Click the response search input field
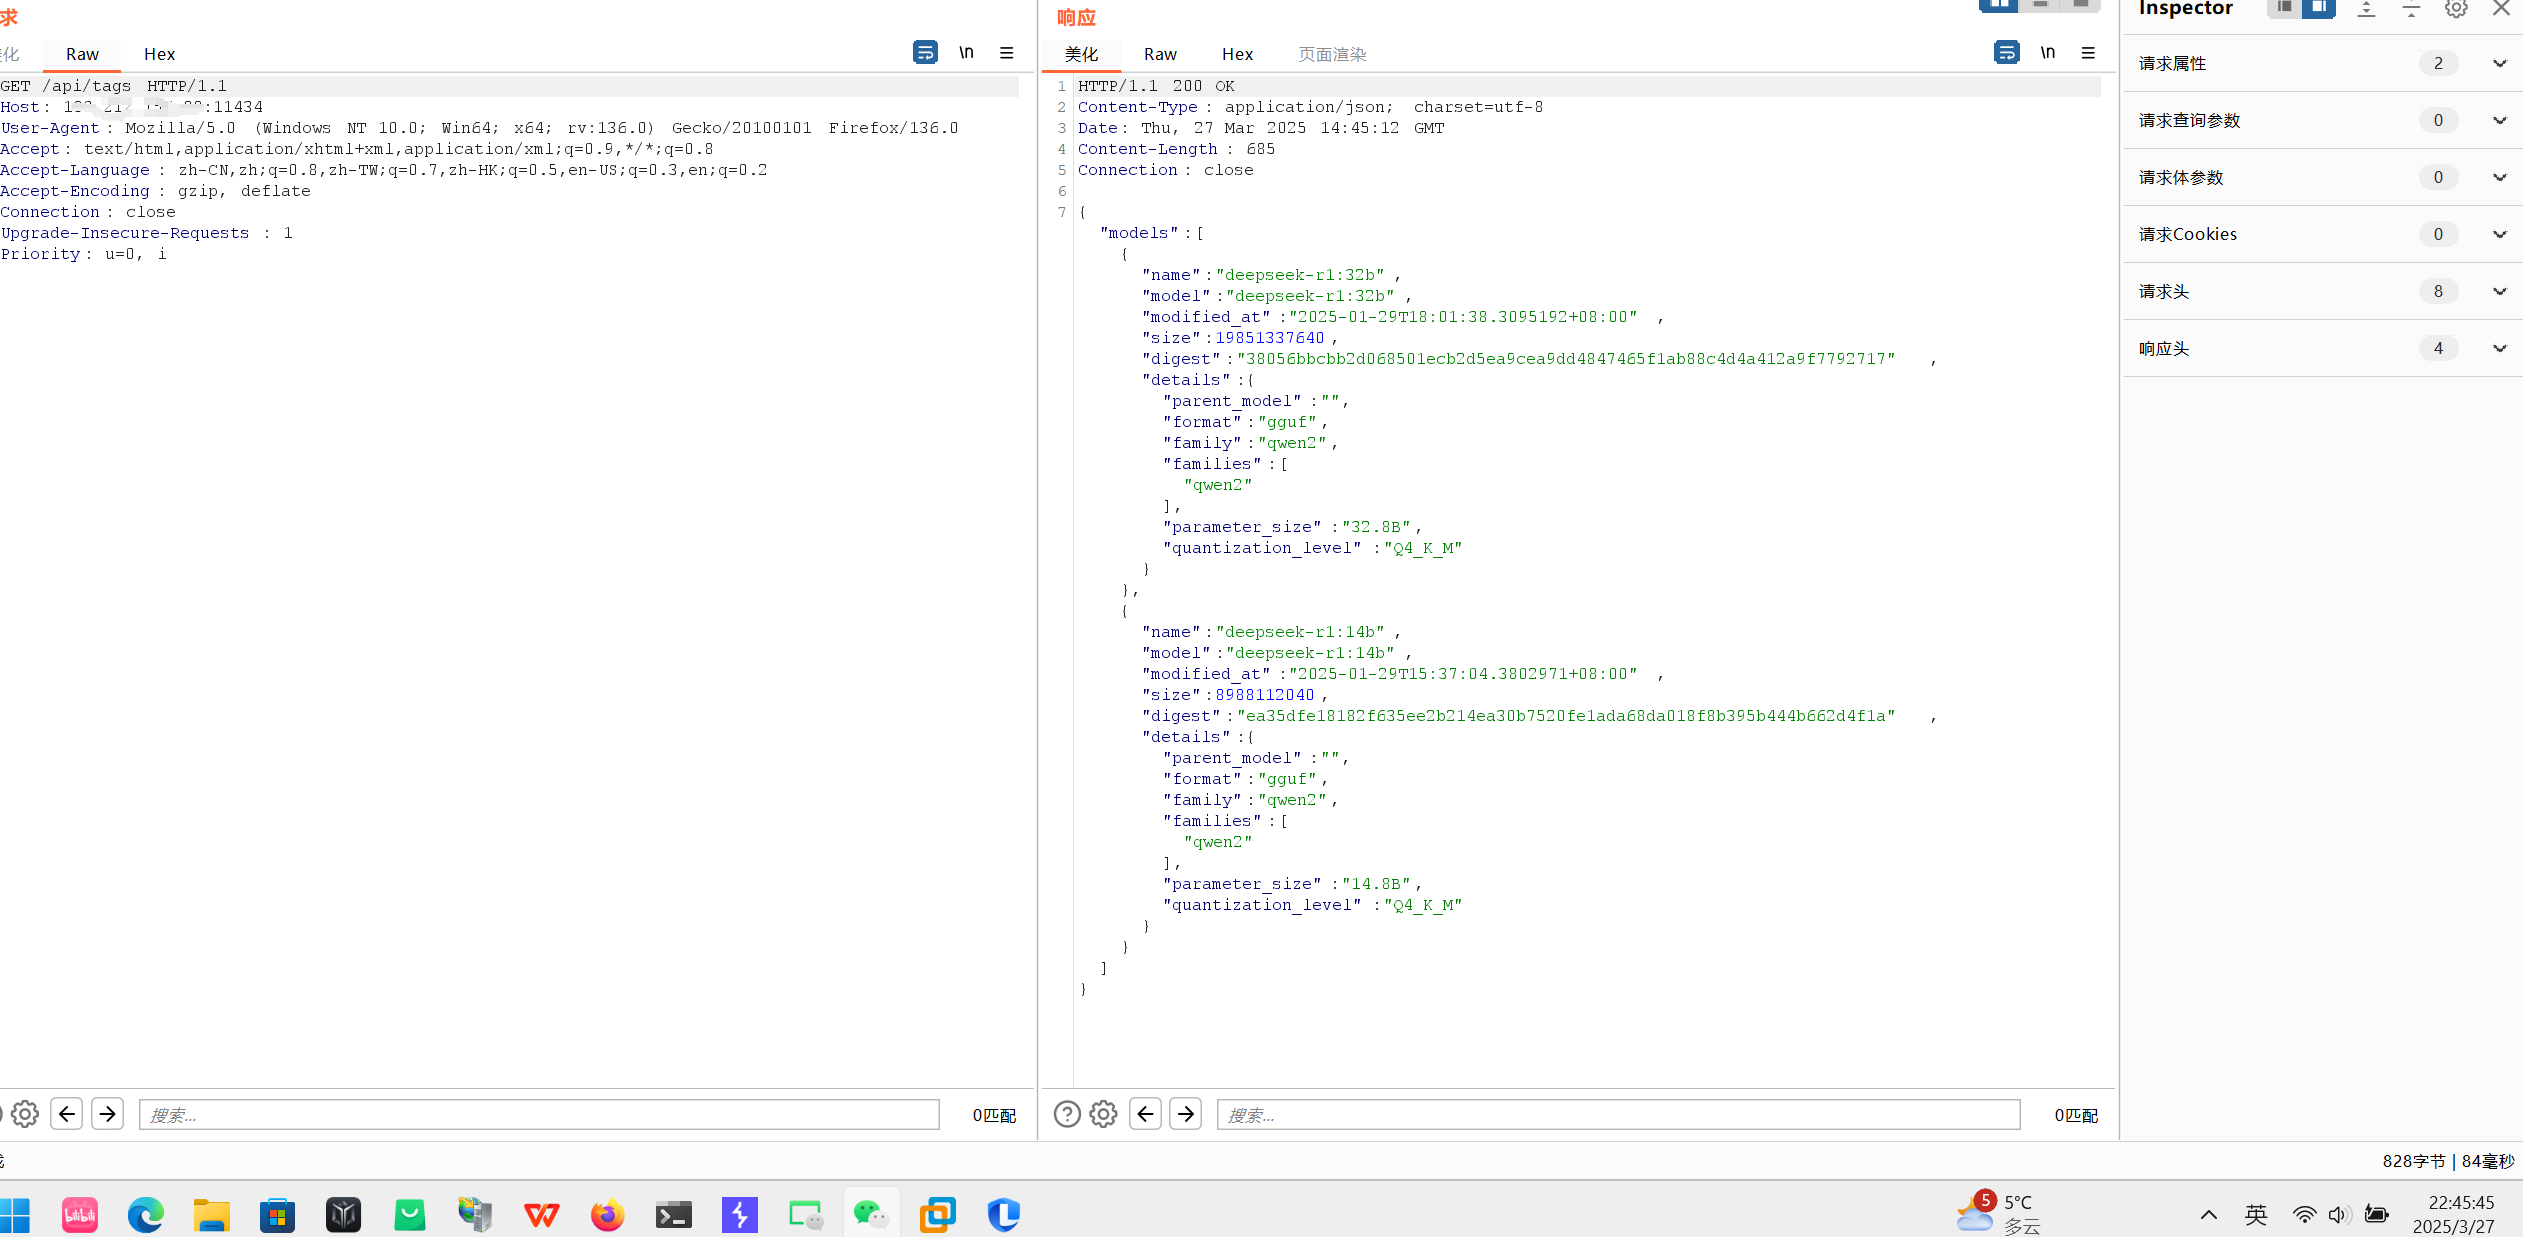Viewport: 2523px width, 1237px height. click(x=1617, y=1114)
